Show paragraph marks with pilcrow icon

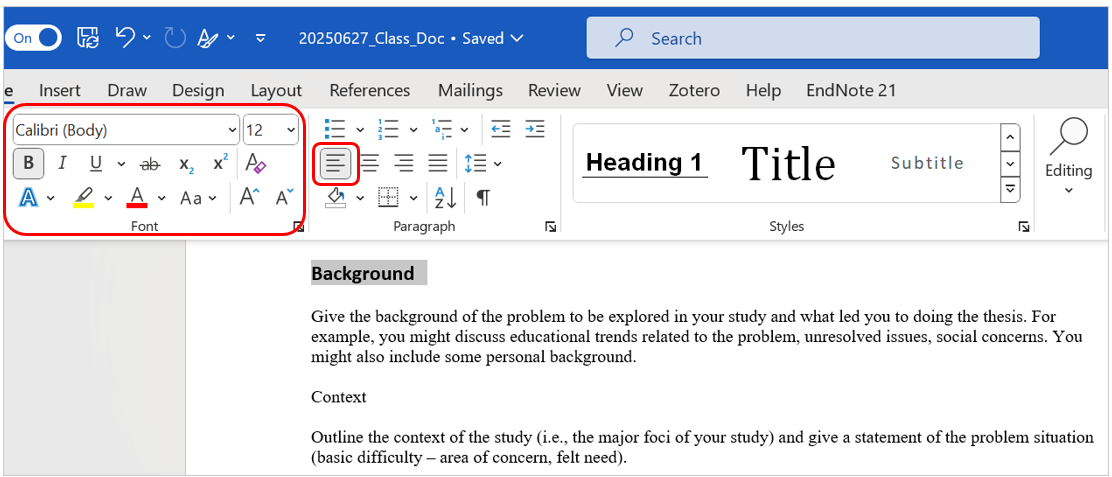tap(483, 198)
